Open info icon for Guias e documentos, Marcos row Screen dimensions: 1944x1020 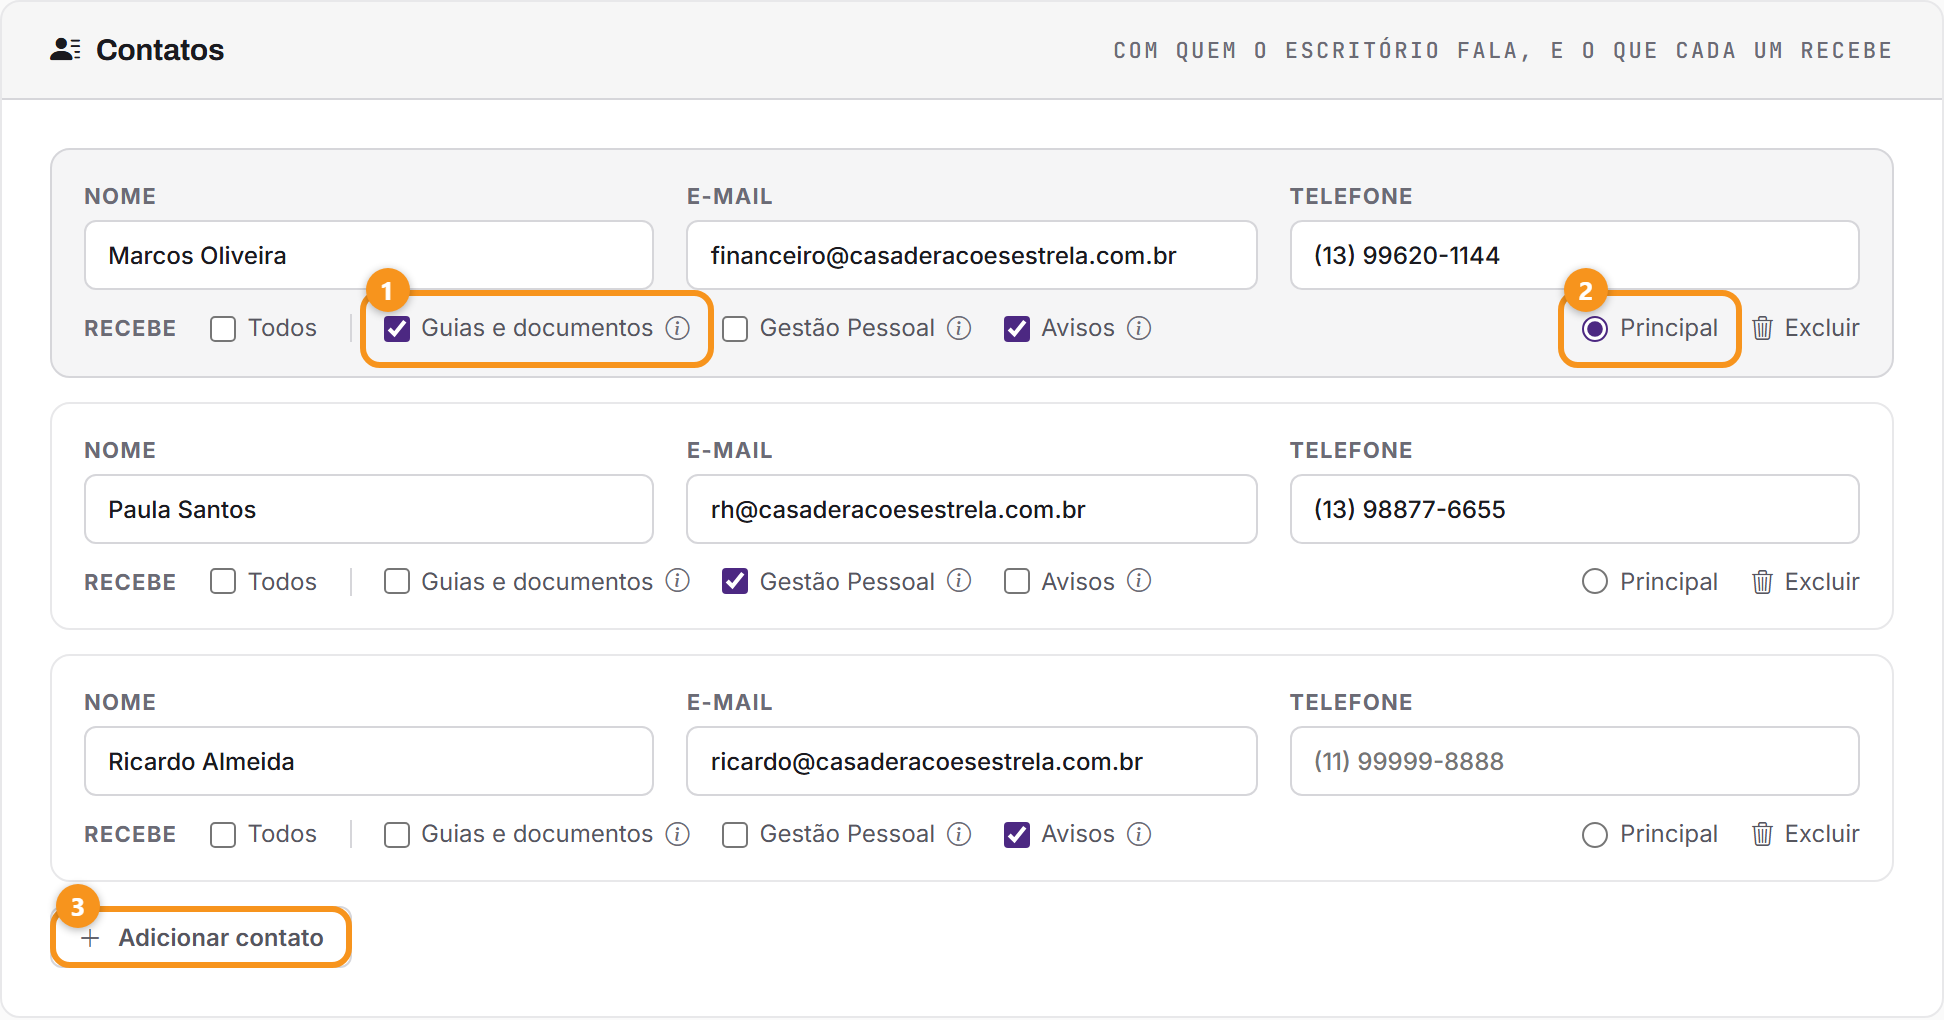tap(678, 328)
